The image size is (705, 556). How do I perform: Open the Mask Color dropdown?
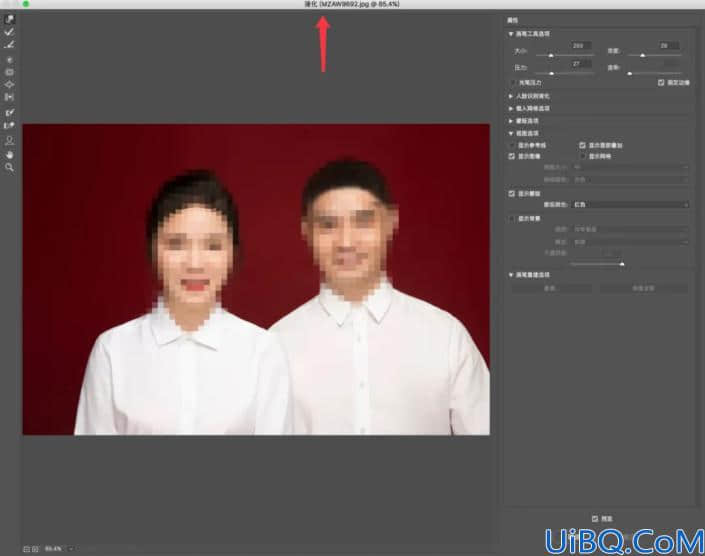point(630,205)
